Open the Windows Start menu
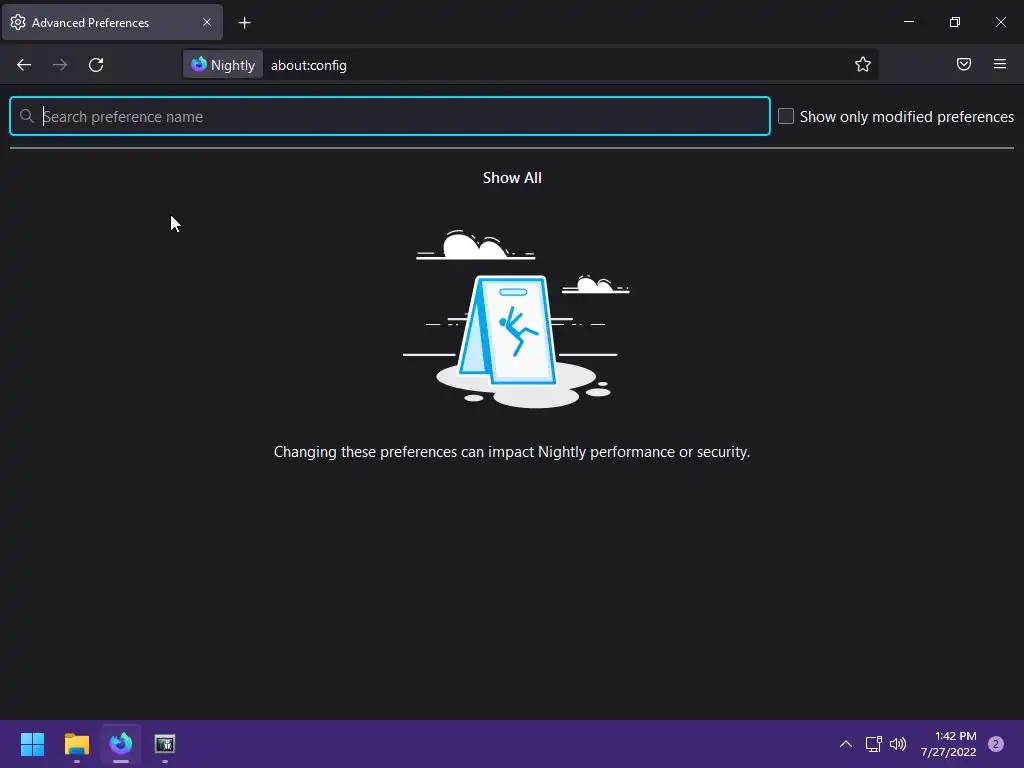Viewport: 1024px width, 768px height. (33, 744)
